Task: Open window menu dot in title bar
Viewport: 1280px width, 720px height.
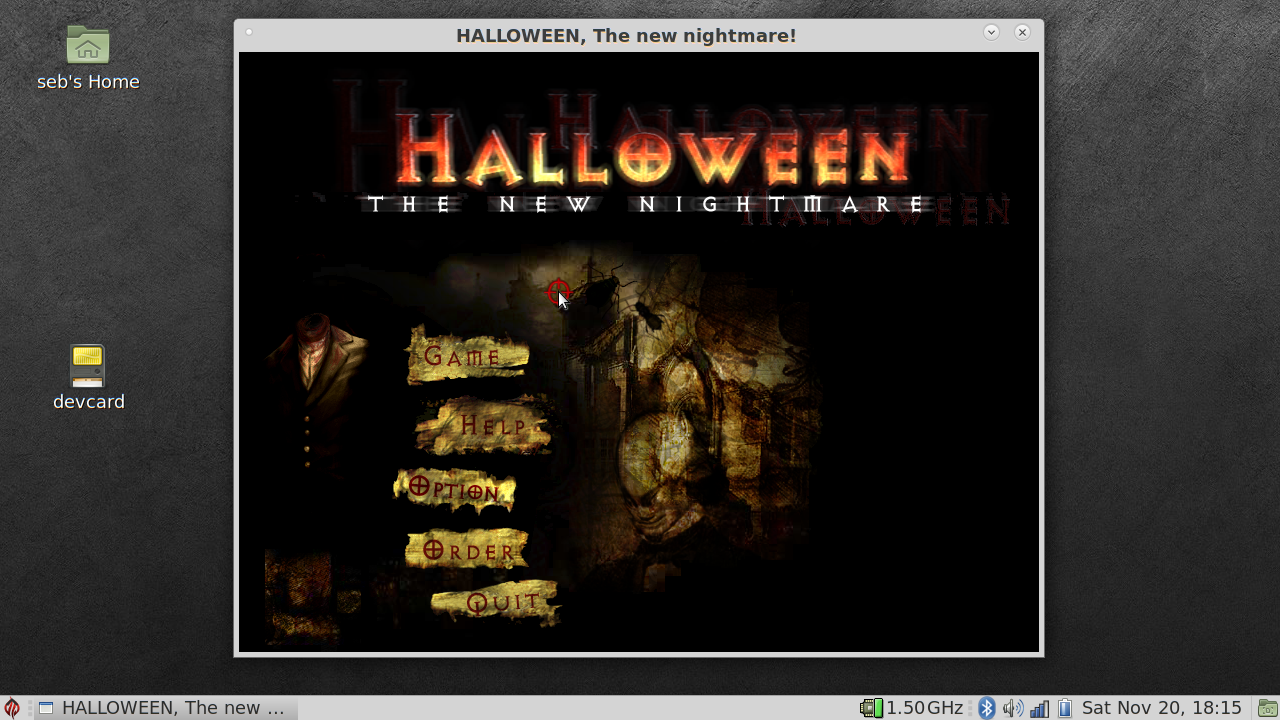Action: coord(249,32)
